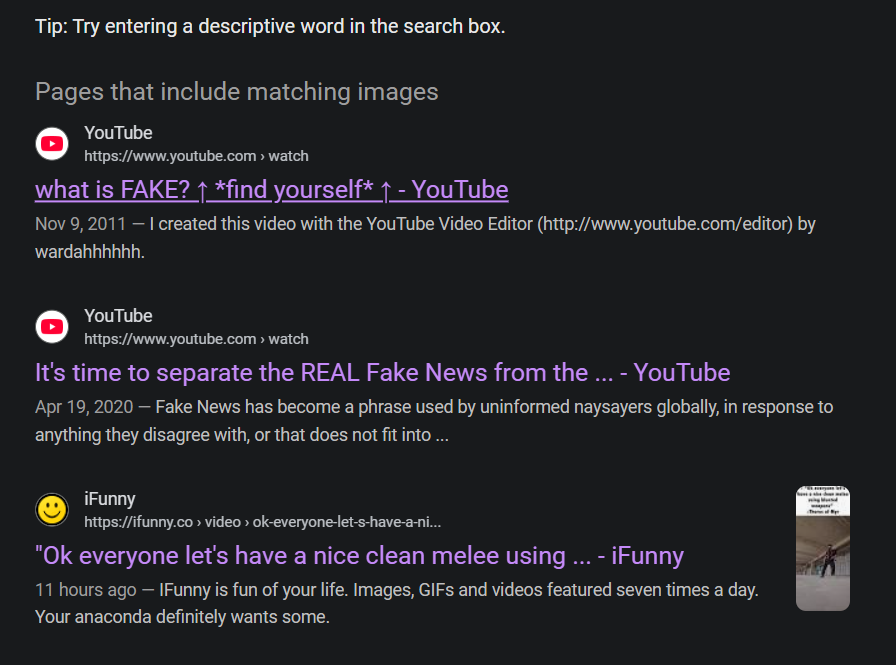Click the ifunny.co video breadcrumb URL
Image resolution: width=896 pixels, height=665 pixels.
tap(262, 522)
